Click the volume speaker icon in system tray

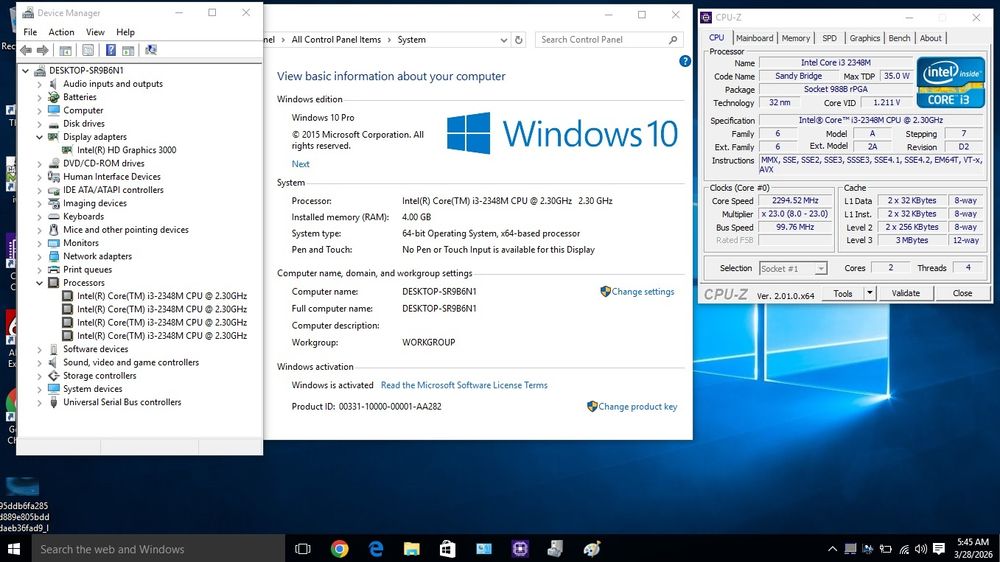click(x=921, y=549)
